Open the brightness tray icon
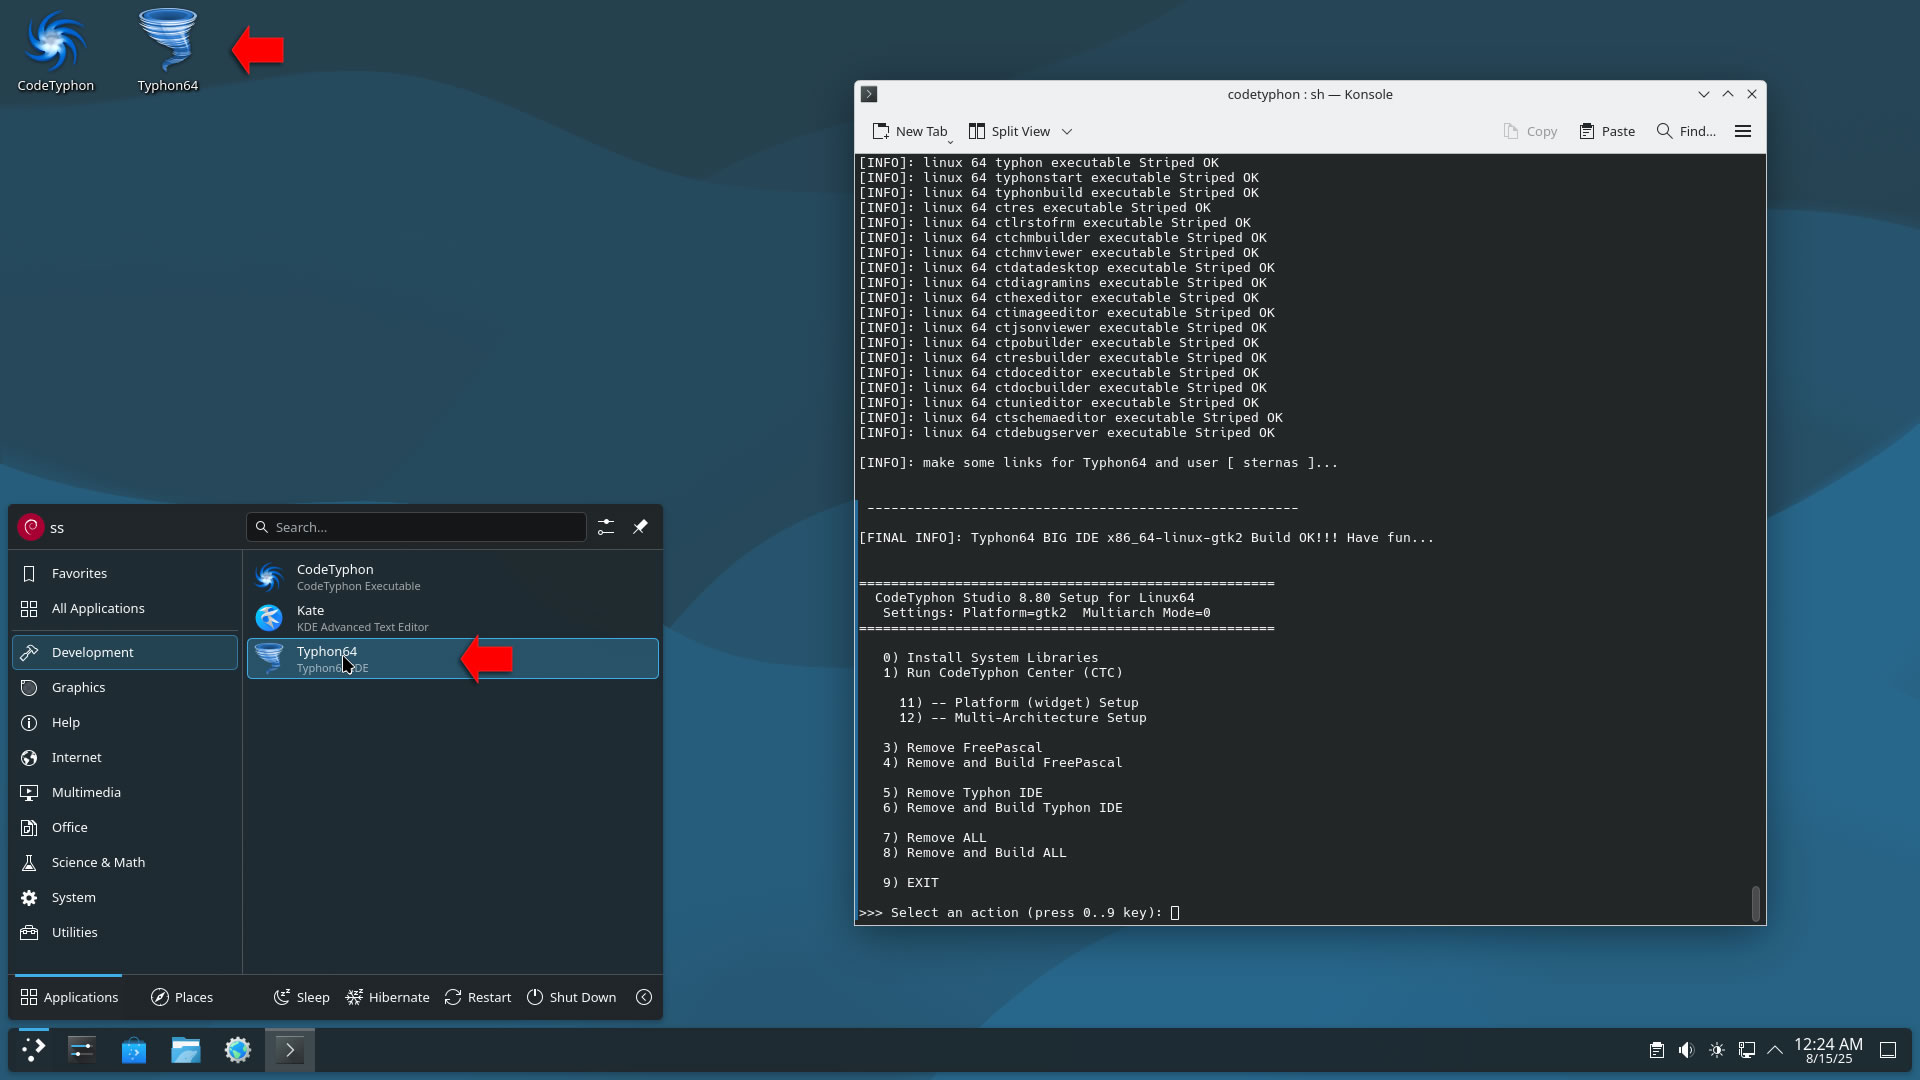This screenshot has width=1920, height=1080. point(1717,1050)
